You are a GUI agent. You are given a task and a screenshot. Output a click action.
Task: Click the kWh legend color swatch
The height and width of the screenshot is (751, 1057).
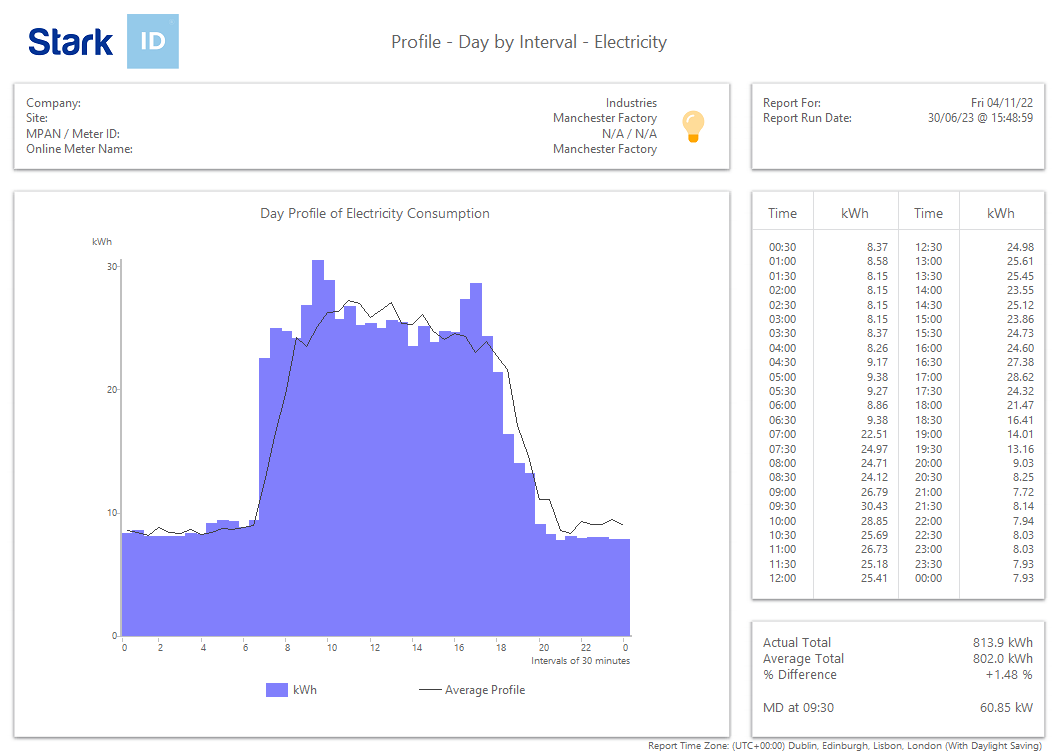(x=277, y=689)
